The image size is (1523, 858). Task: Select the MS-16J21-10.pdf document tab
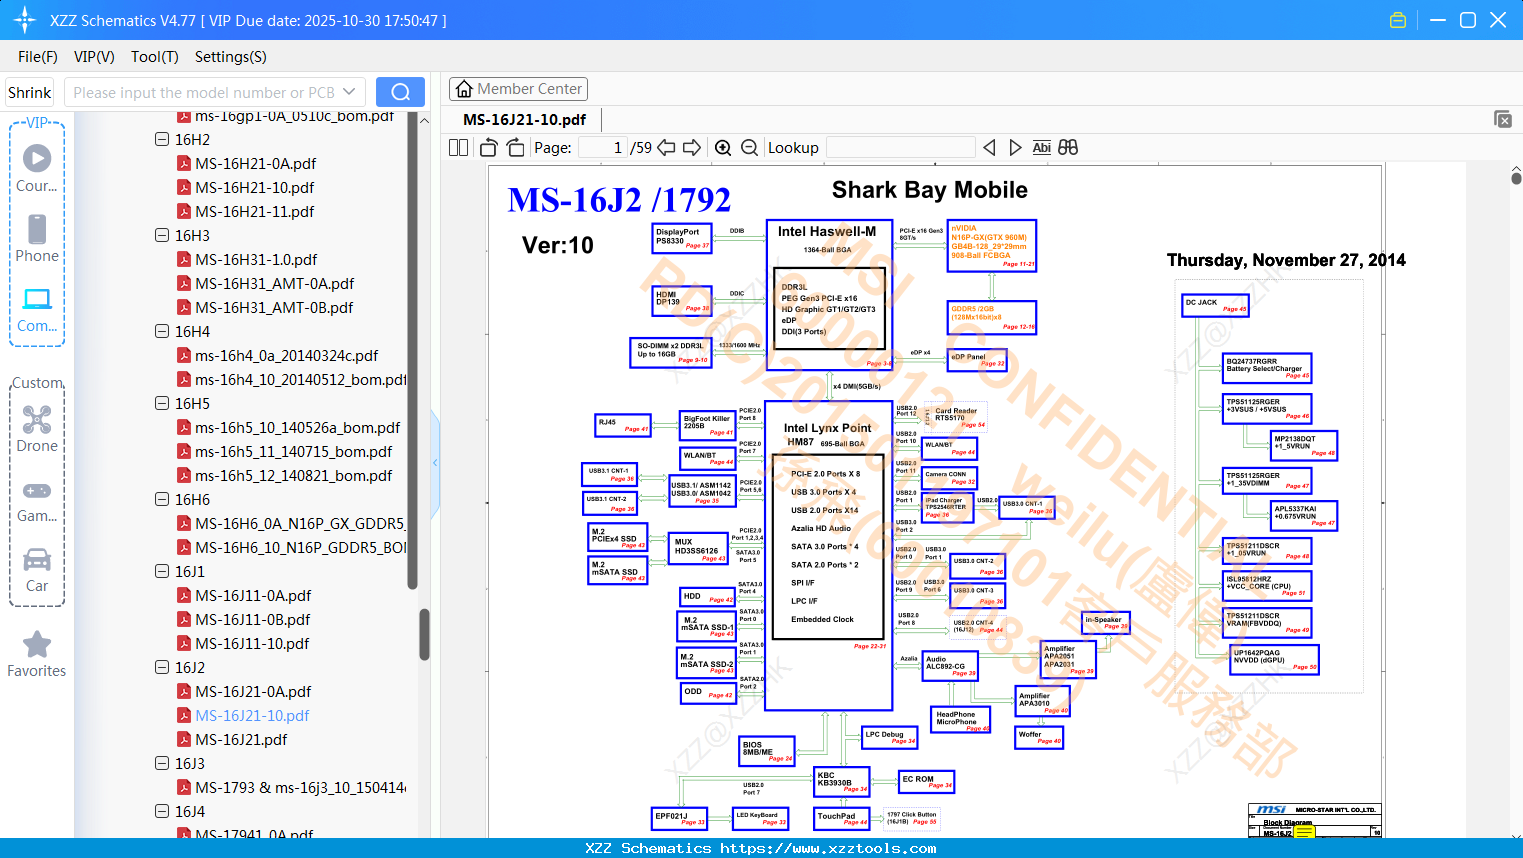coord(525,120)
